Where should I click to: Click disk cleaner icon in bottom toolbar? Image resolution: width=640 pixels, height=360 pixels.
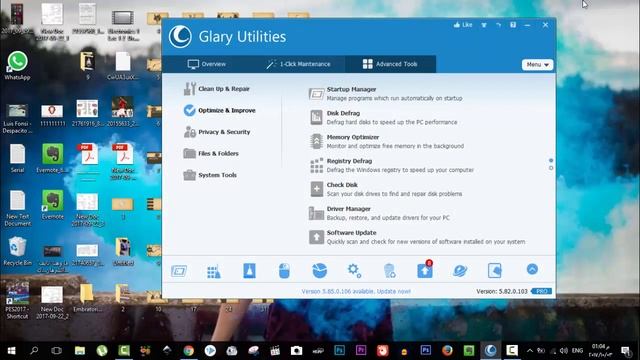(x=249, y=271)
